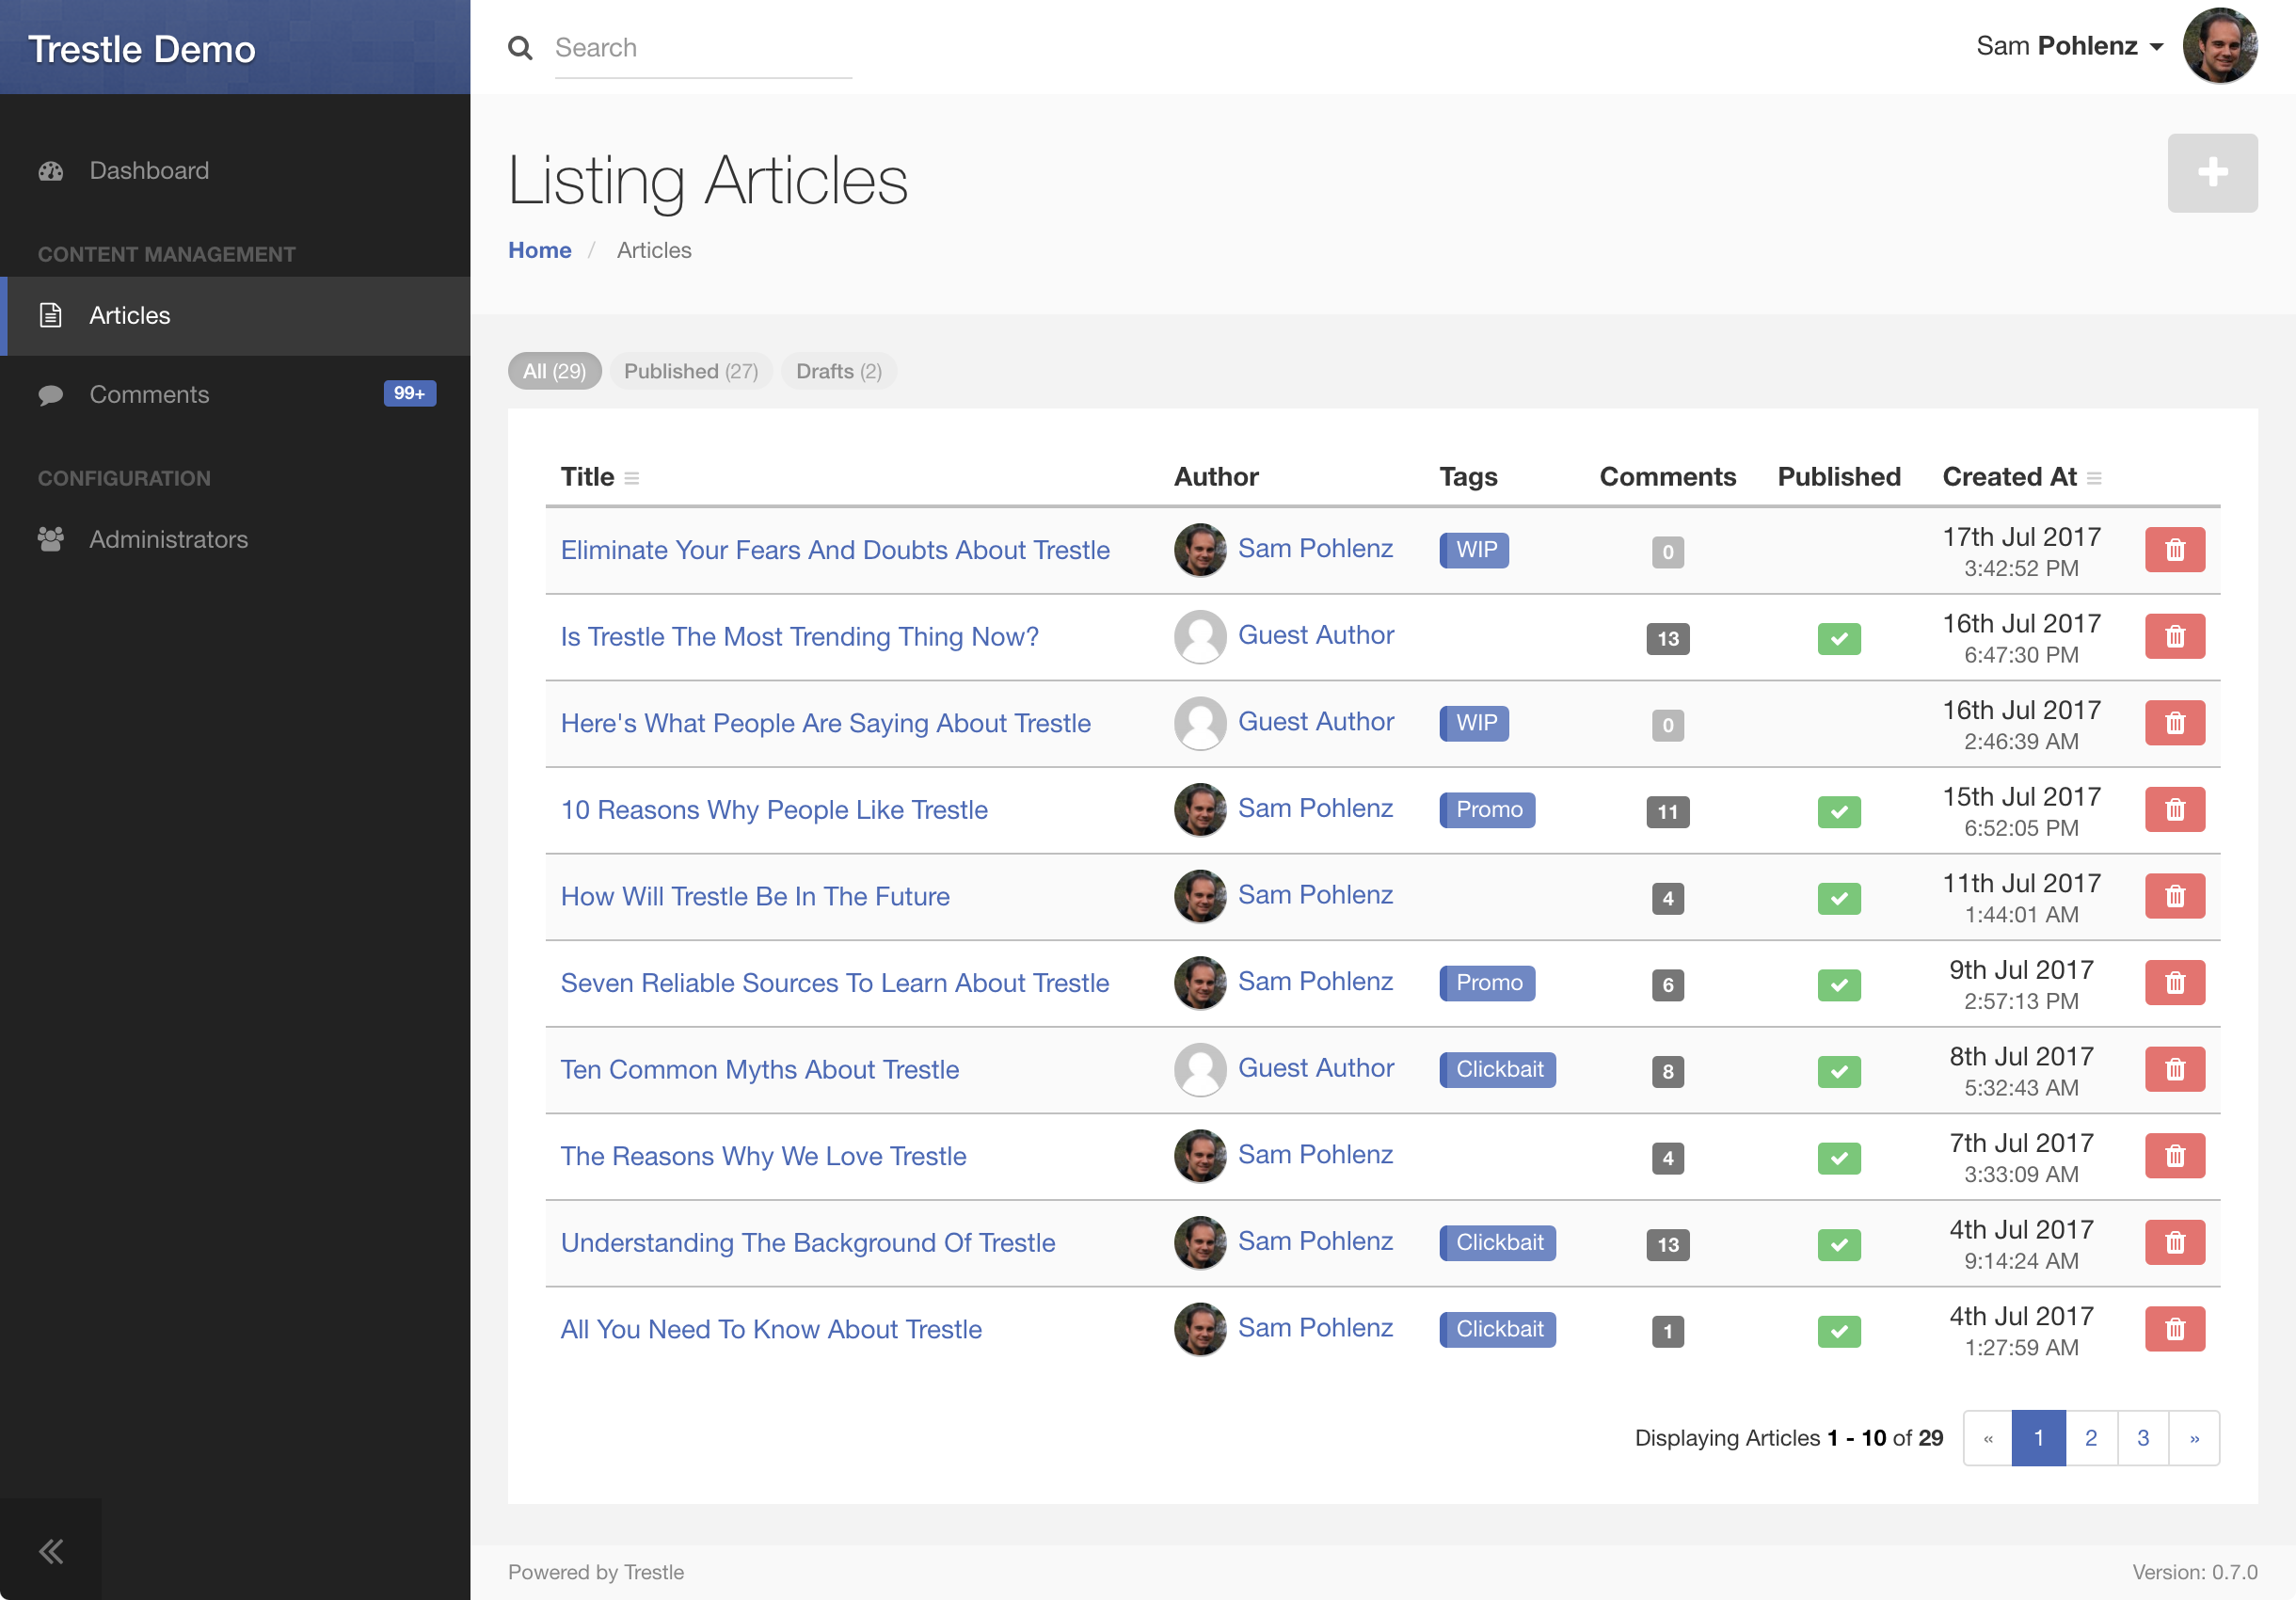The height and width of the screenshot is (1600, 2296).
Task: Click the Dashboard sidebar icon
Action: click(51, 169)
